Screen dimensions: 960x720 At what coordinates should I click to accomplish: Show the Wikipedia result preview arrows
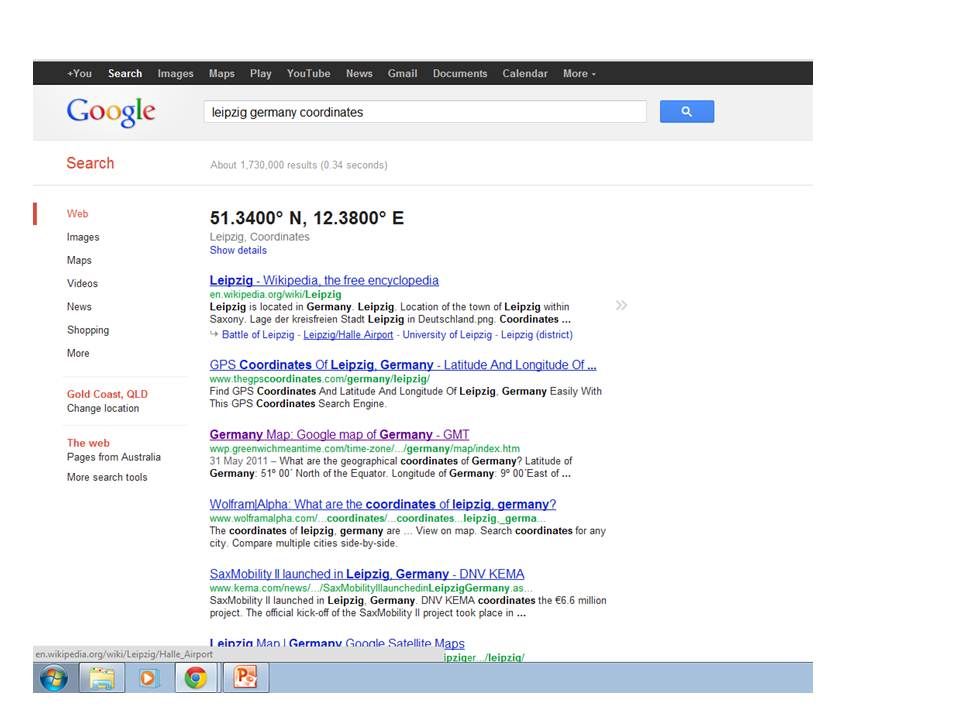[621, 305]
